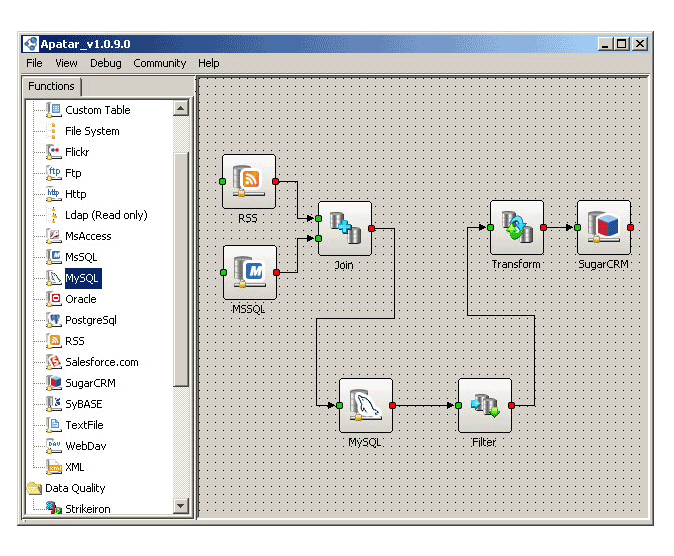Click the MsAccess connector icon
674x556 pixels.
click(x=54, y=236)
